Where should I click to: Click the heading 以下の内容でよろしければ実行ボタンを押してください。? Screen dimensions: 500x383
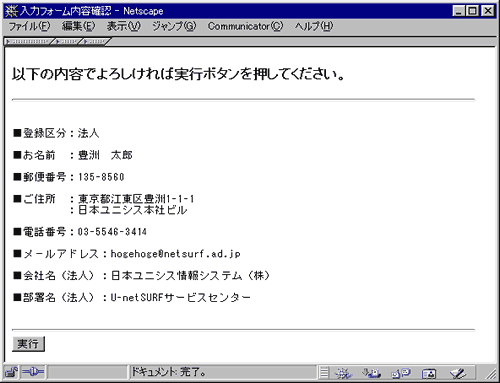pyautogui.click(x=178, y=74)
